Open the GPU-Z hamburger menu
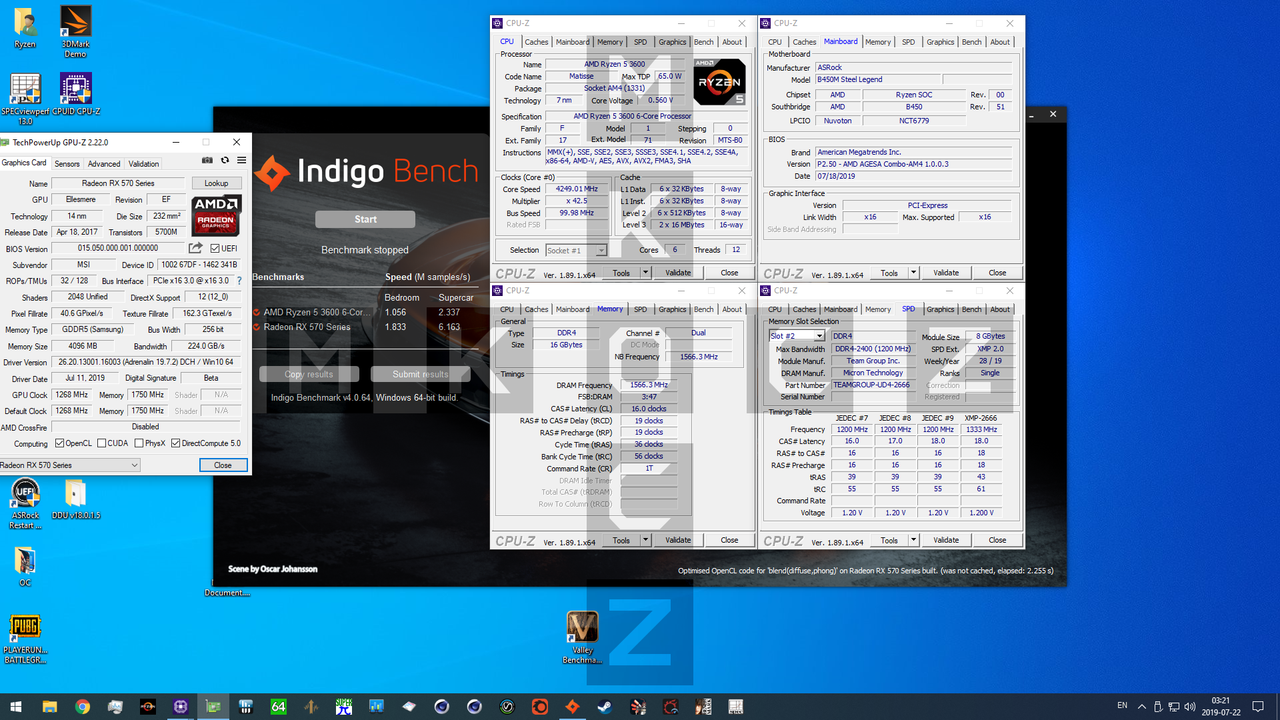 tap(240, 160)
